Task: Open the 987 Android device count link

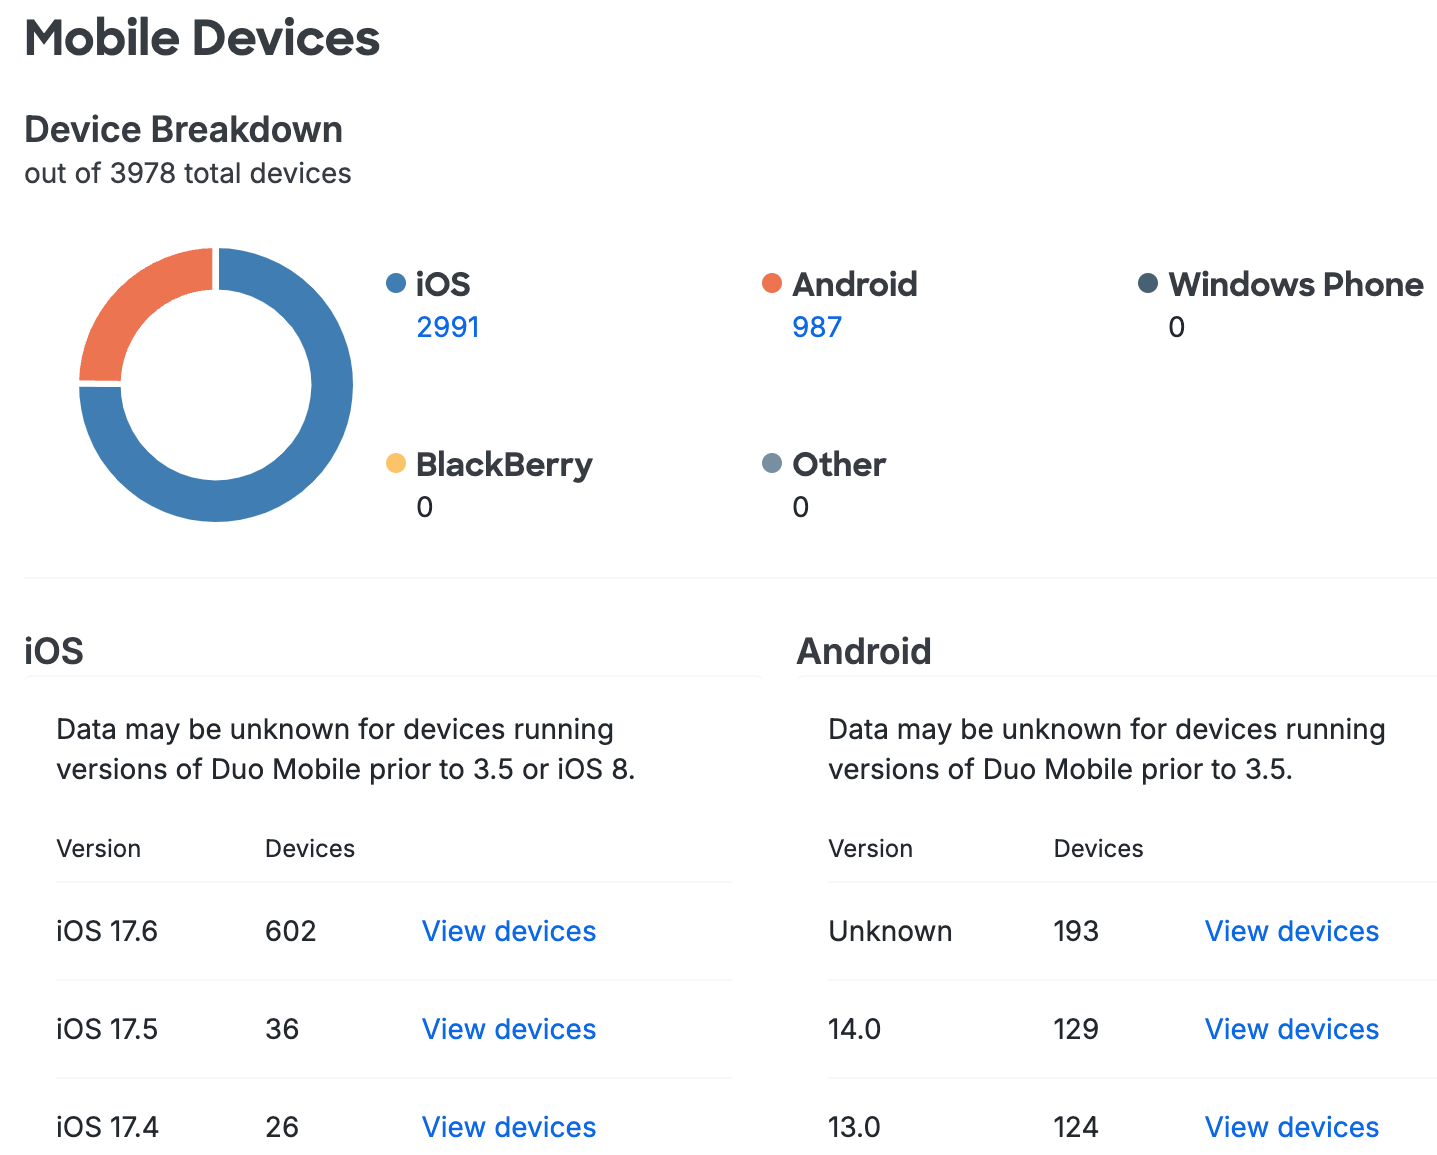Action: (x=816, y=327)
